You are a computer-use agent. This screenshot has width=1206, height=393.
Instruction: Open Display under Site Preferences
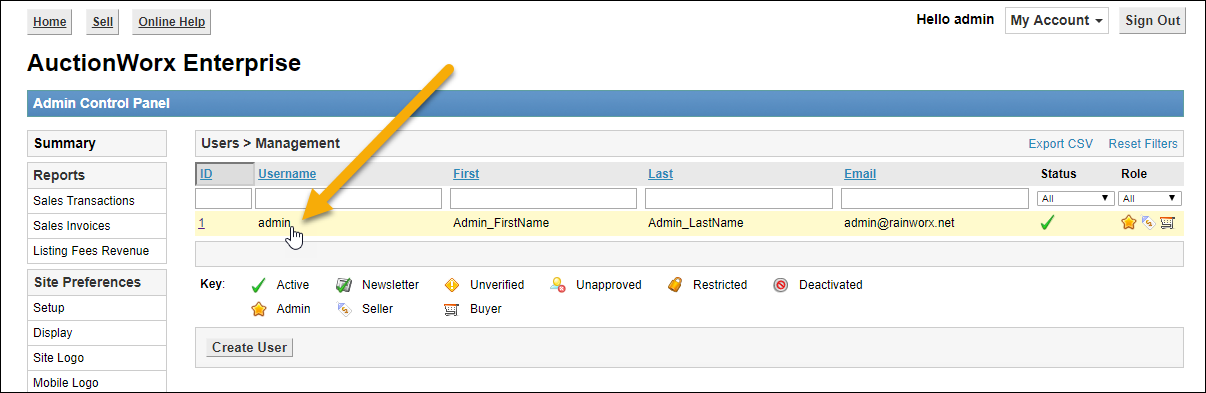click(x=97, y=333)
